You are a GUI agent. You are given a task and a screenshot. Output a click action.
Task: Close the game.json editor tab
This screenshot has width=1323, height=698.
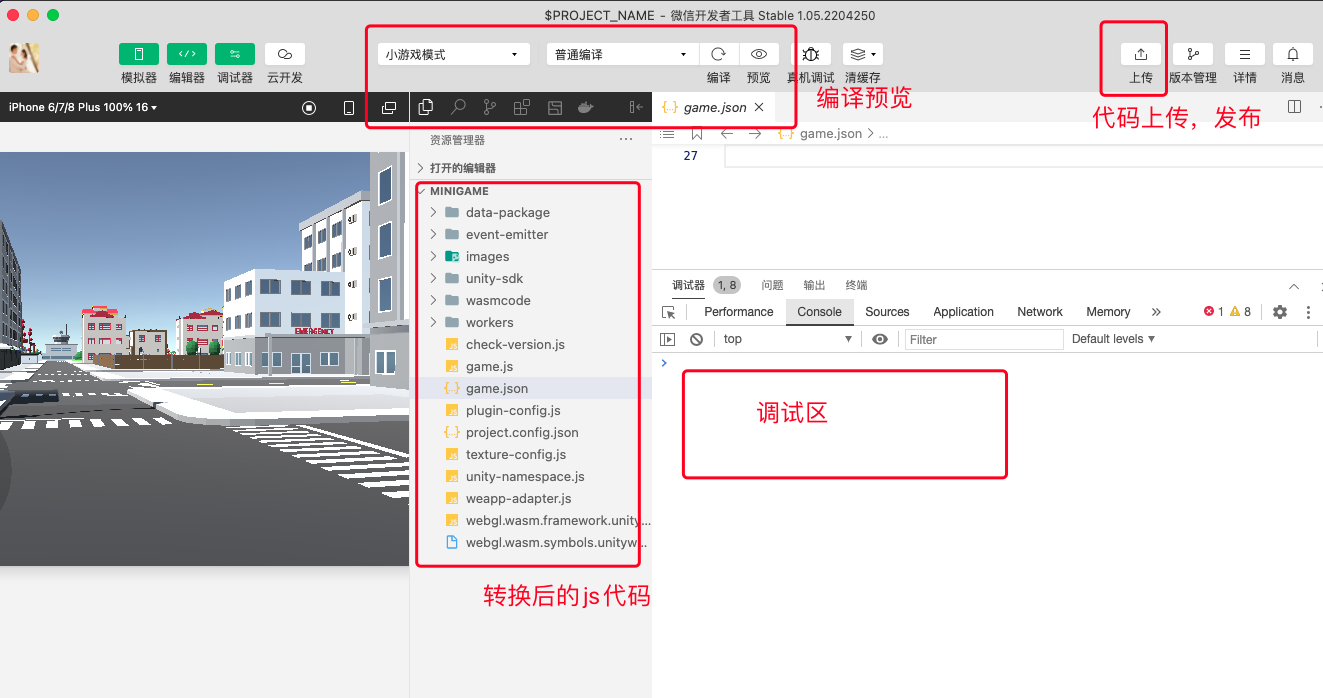[x=759, y=107]
